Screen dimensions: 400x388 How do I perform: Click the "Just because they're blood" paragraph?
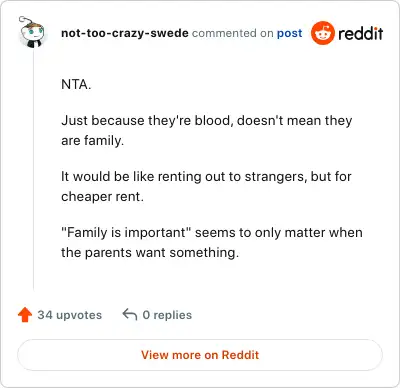(x=207, y=130)
